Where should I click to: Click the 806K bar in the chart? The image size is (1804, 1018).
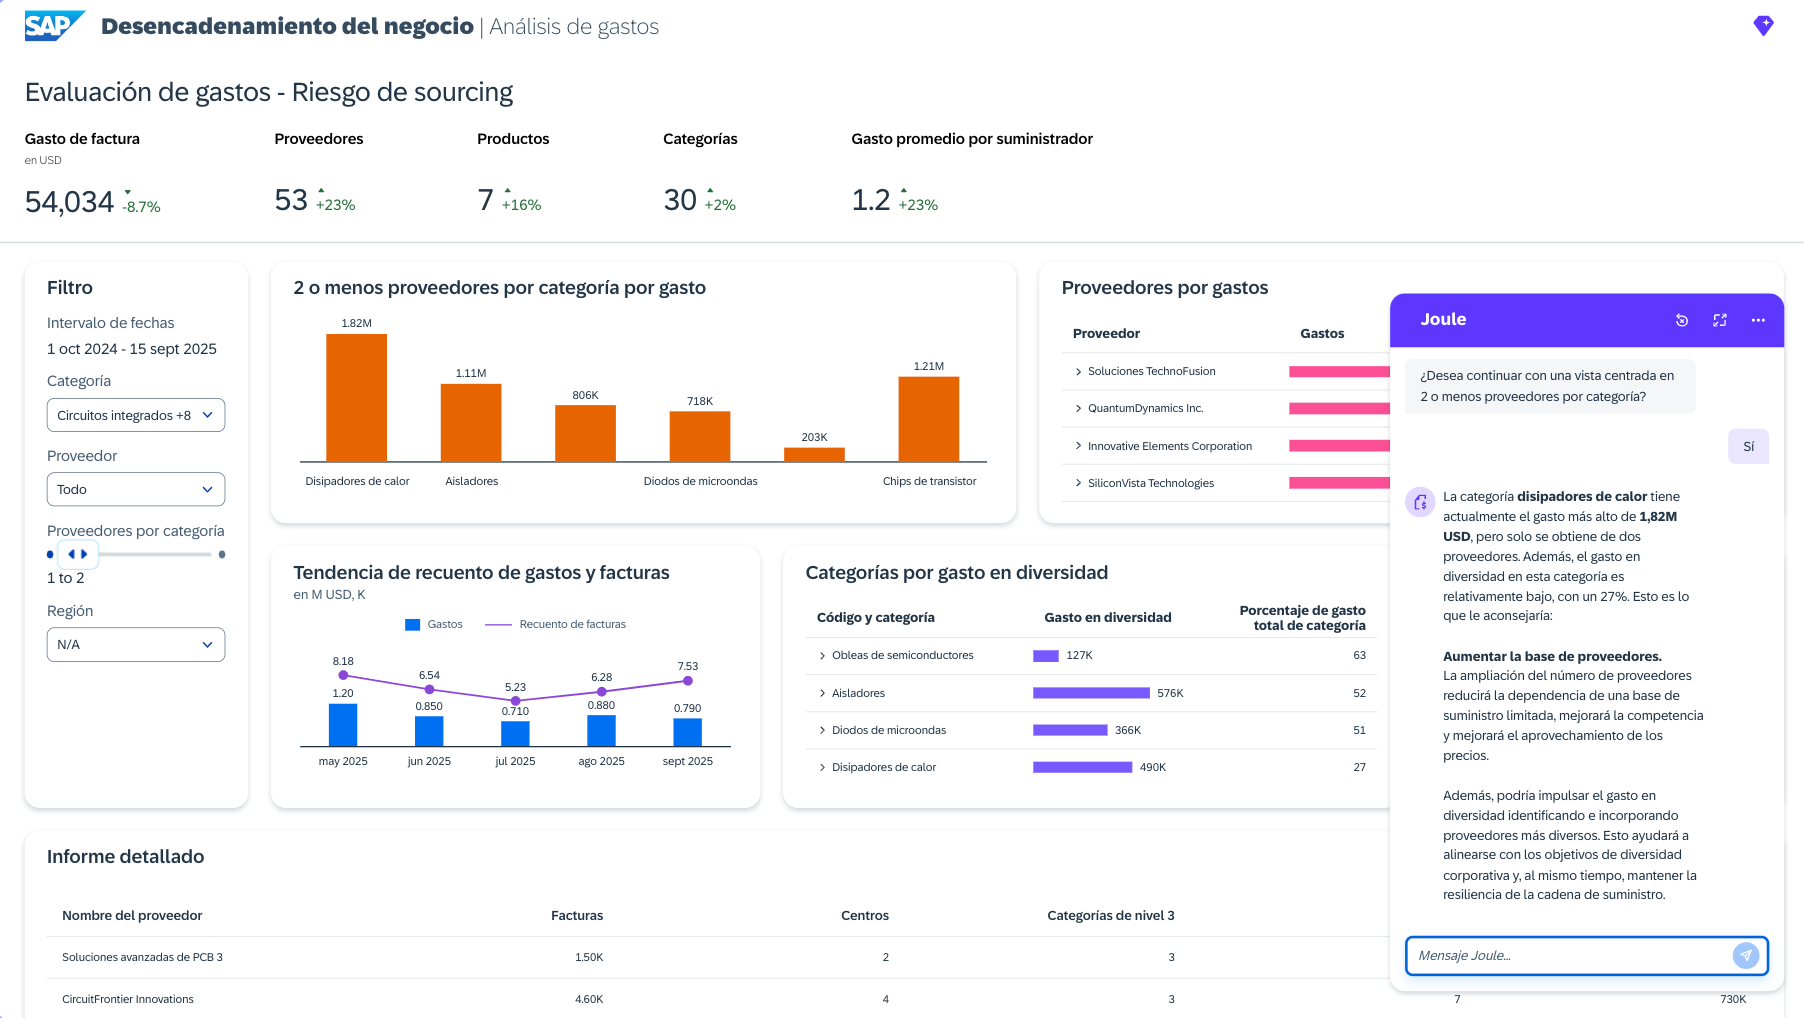585,433
